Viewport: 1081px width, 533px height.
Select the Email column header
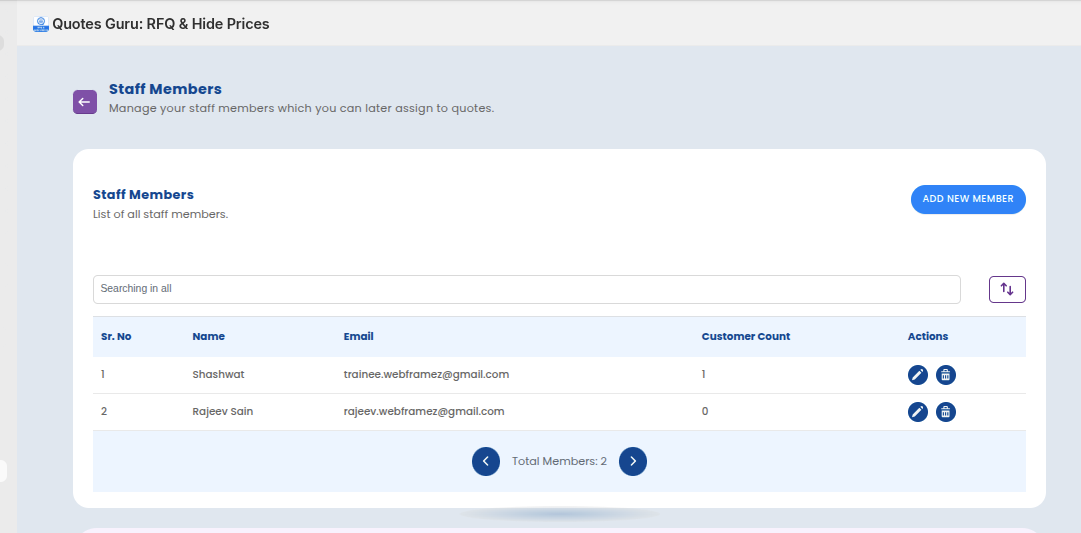tap(358, 337)
